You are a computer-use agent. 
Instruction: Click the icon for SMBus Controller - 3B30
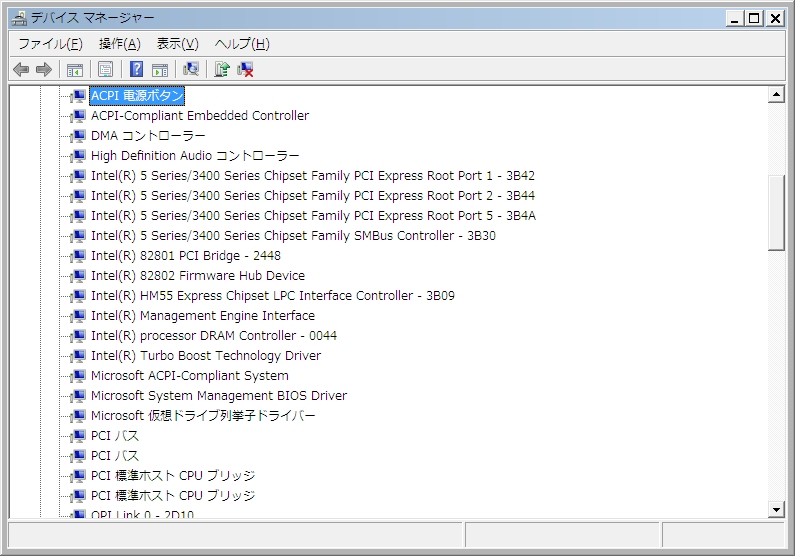point(79,236)
